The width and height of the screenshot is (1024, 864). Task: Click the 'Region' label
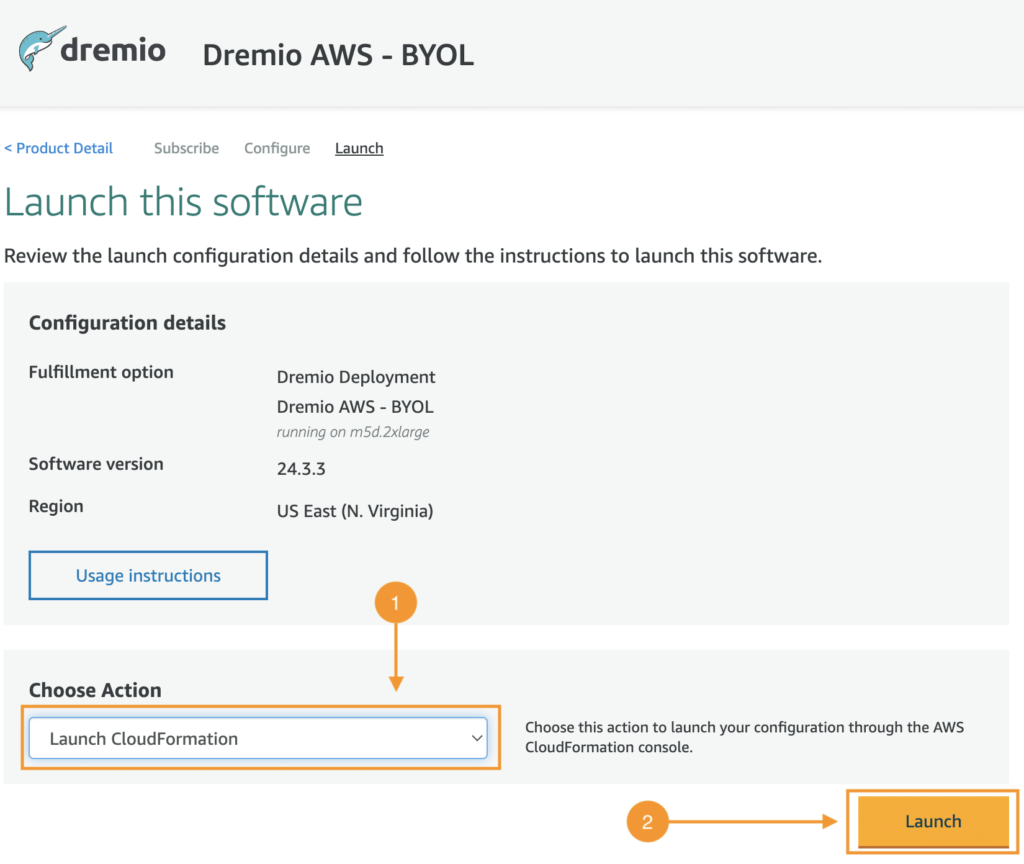click(x=56, y=506)
